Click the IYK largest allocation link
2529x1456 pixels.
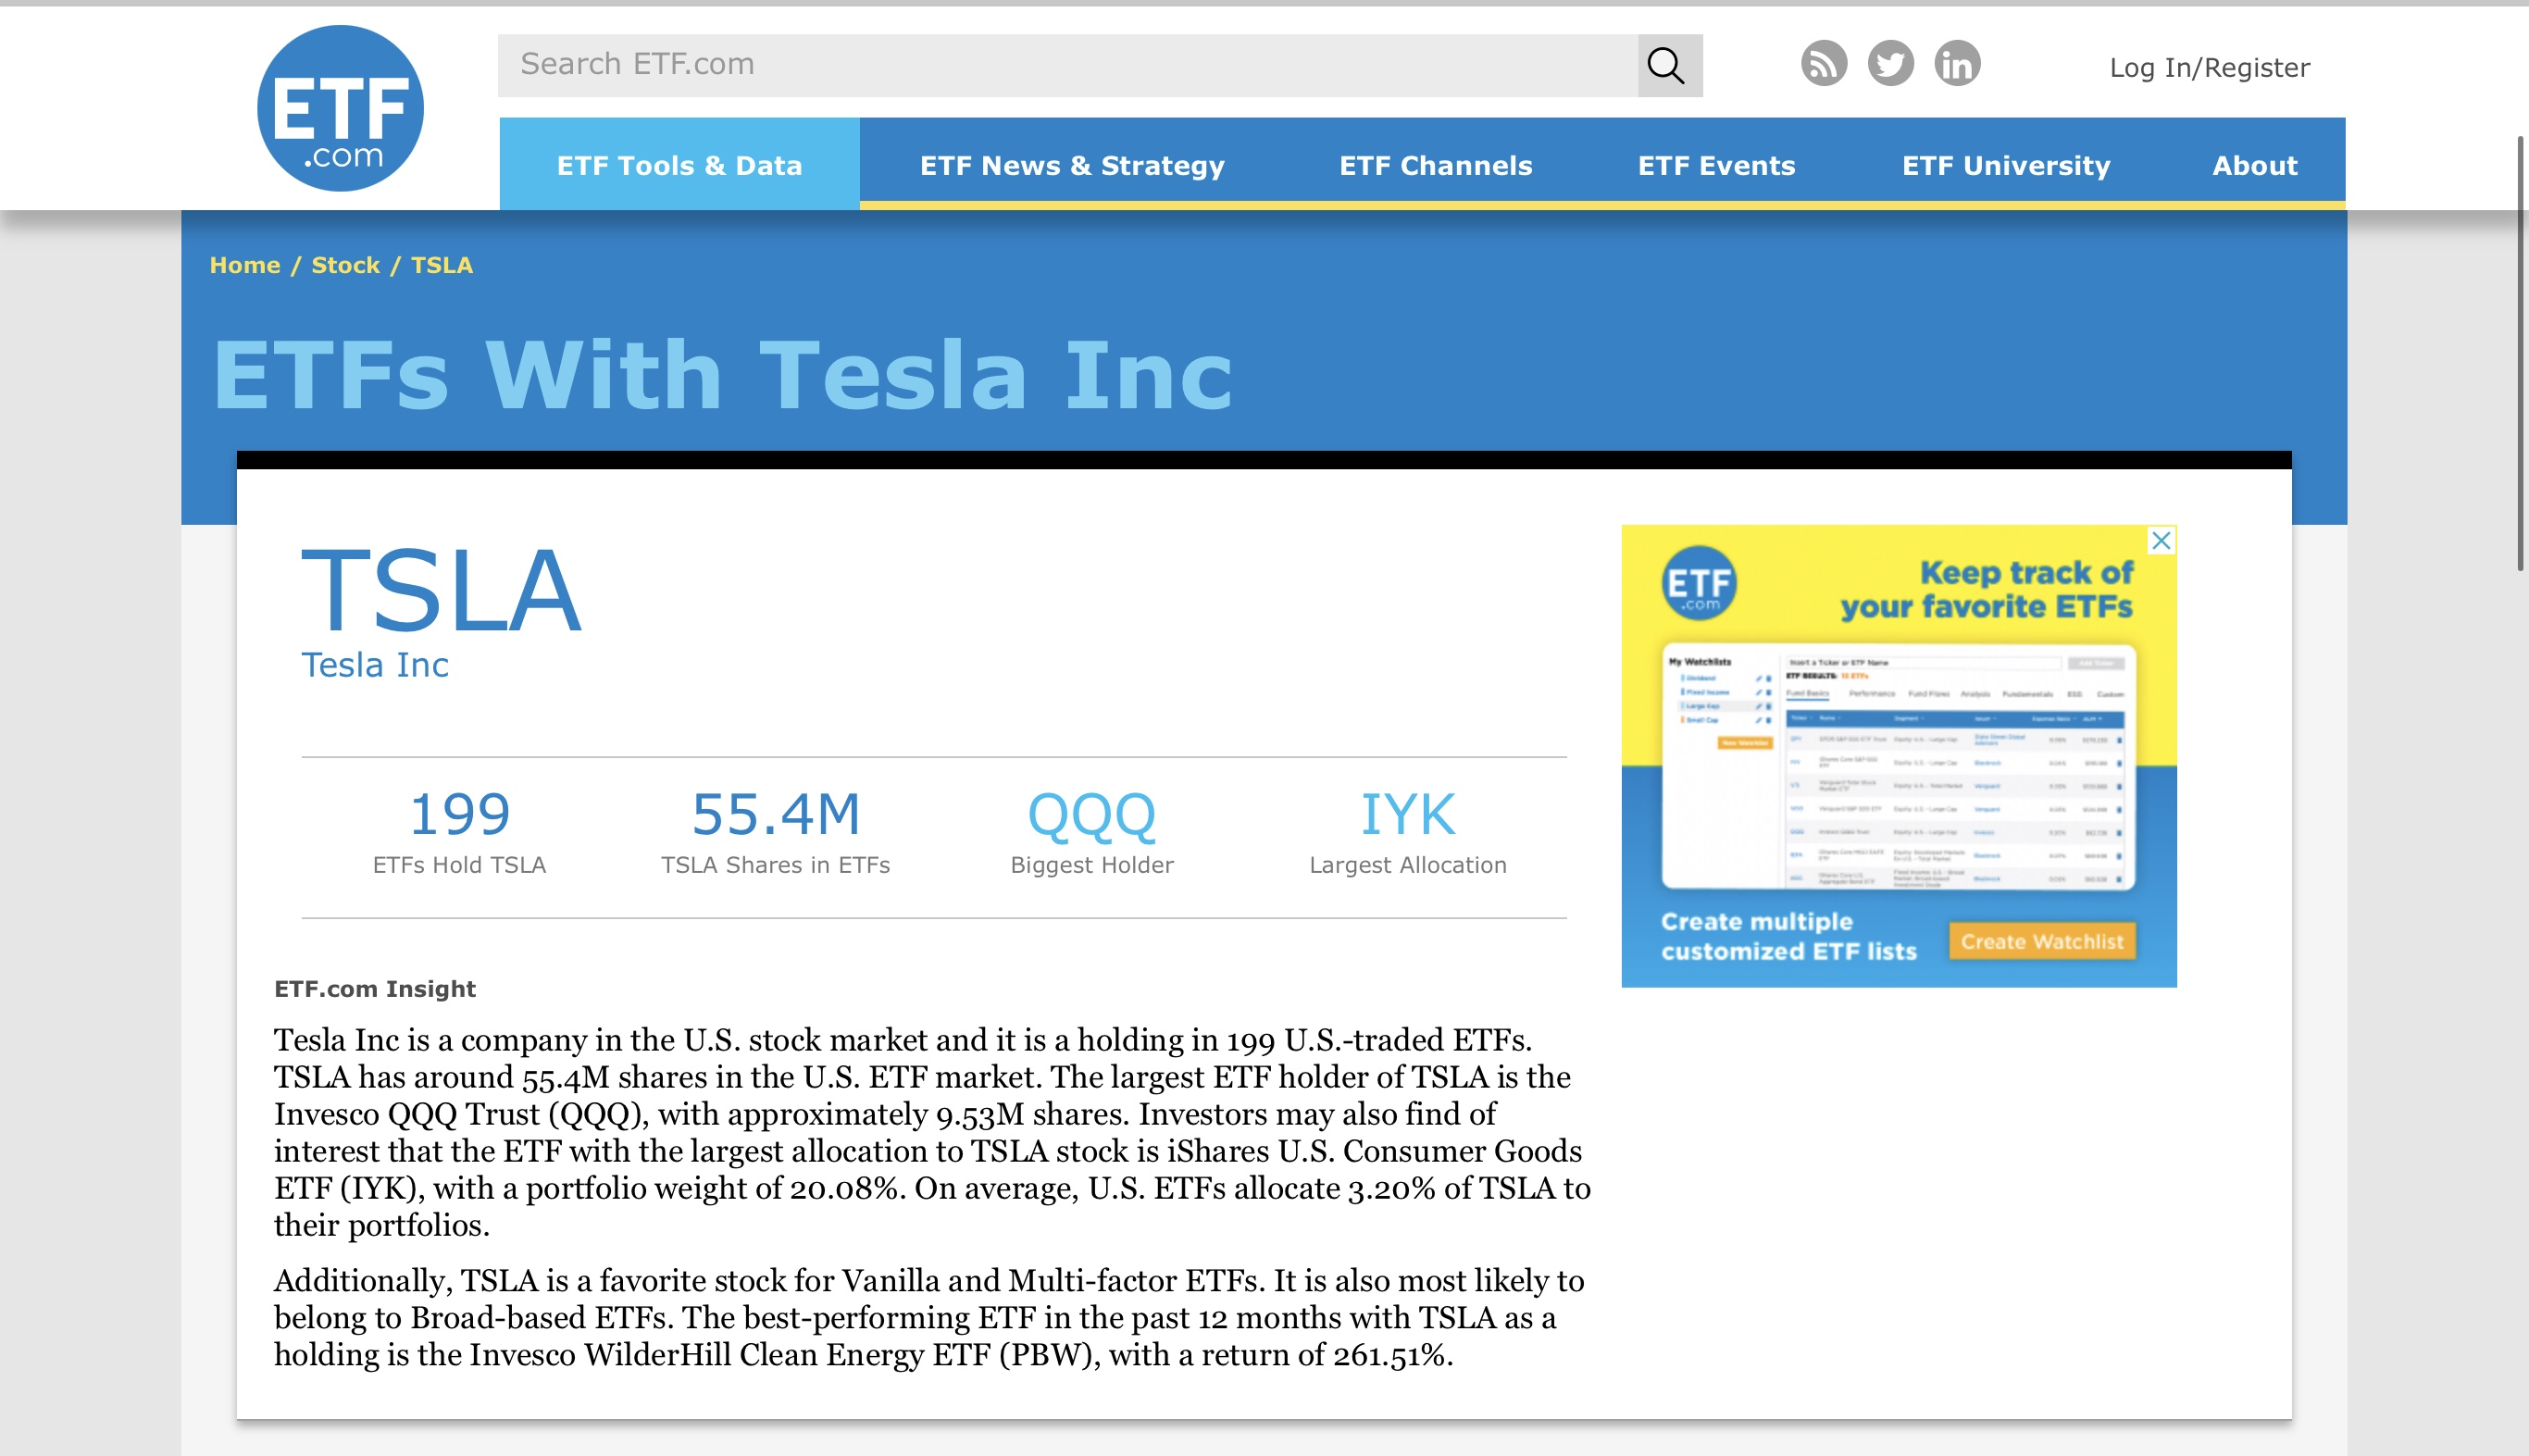click(1407, 814)
